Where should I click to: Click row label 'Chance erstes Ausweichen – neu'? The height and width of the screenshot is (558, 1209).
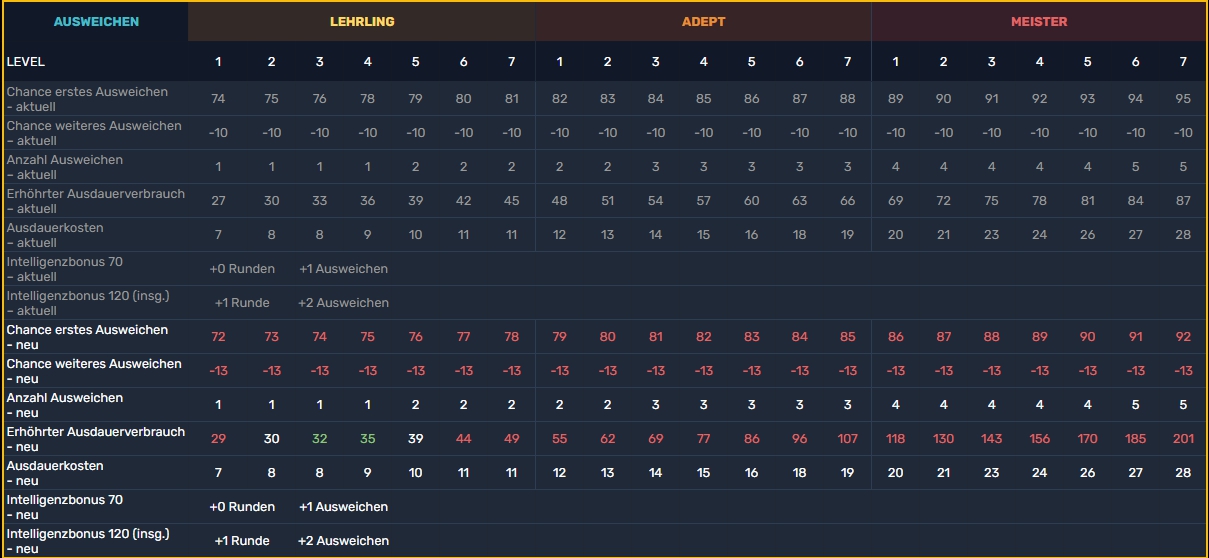point(87,337)
